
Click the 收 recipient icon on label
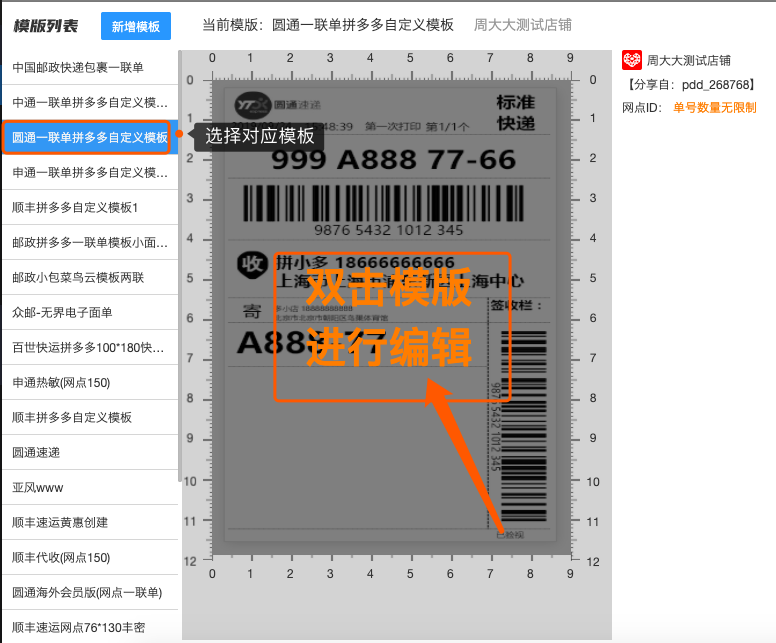tap(250, 264)
